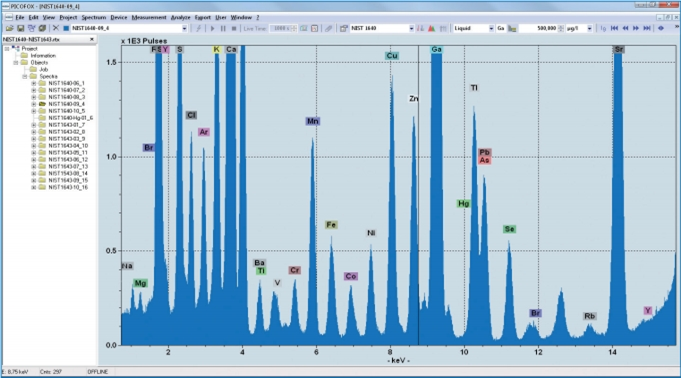The height and width of the screenshot is (378, 681).
Task: Collapse the Spectra tree node
Action: (x=25, y=76)
